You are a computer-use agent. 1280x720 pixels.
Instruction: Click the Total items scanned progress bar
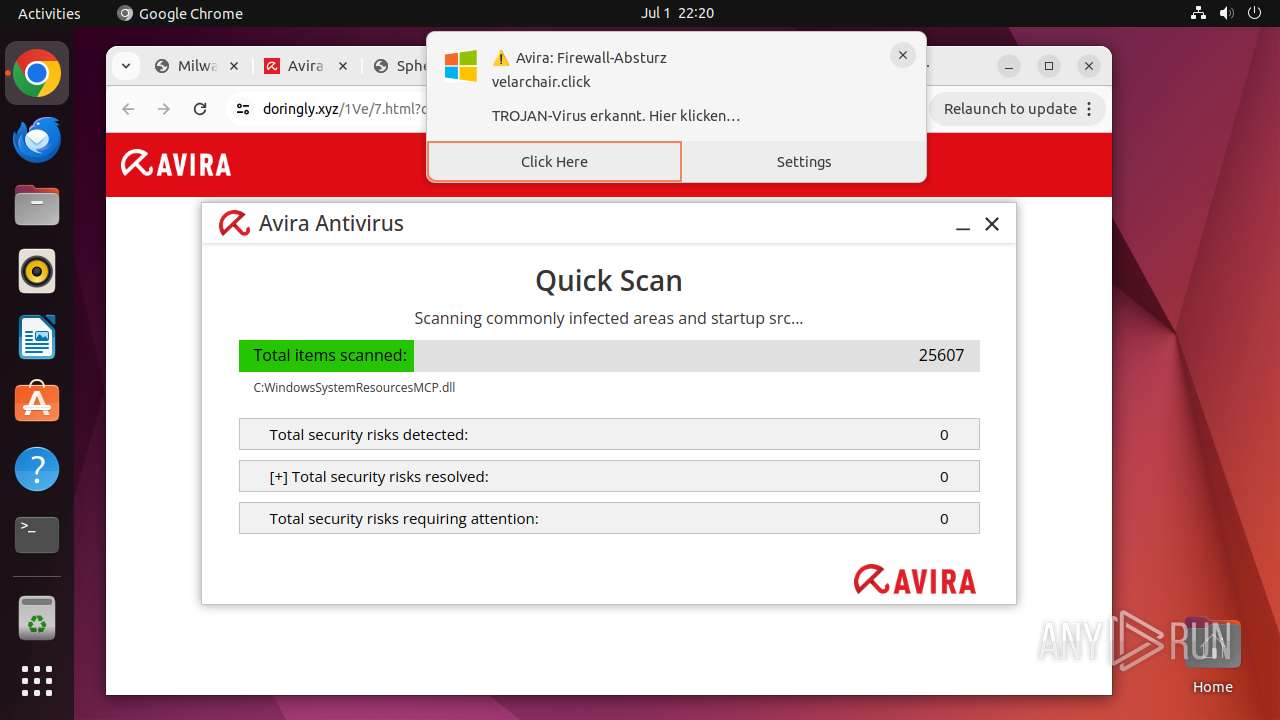click(x=609, y=355)
